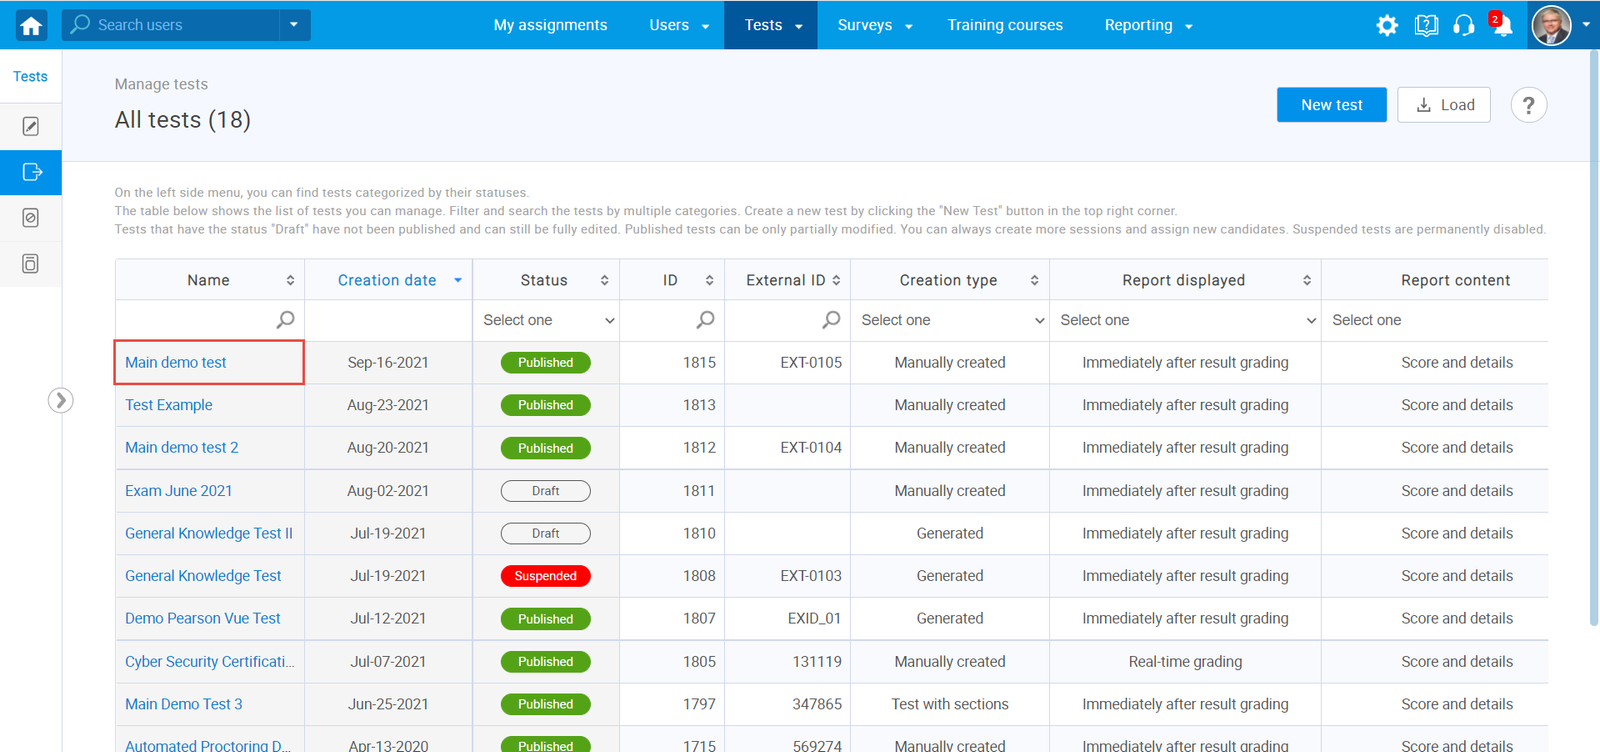
Task: Click the question mark help button
Action: click(1528, 105)
